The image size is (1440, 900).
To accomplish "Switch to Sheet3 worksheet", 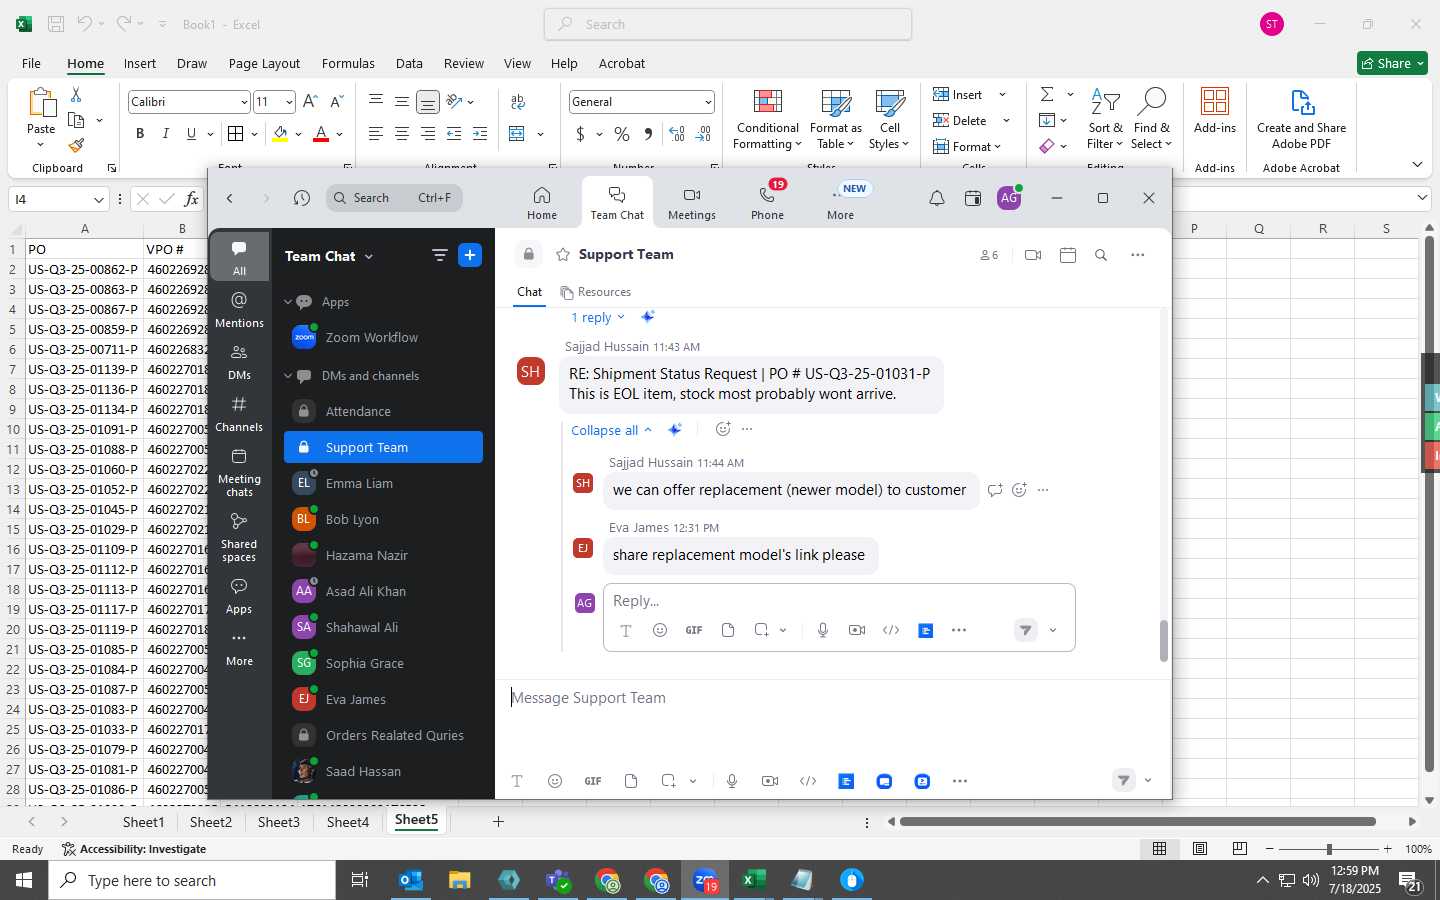I will [279, 822].
